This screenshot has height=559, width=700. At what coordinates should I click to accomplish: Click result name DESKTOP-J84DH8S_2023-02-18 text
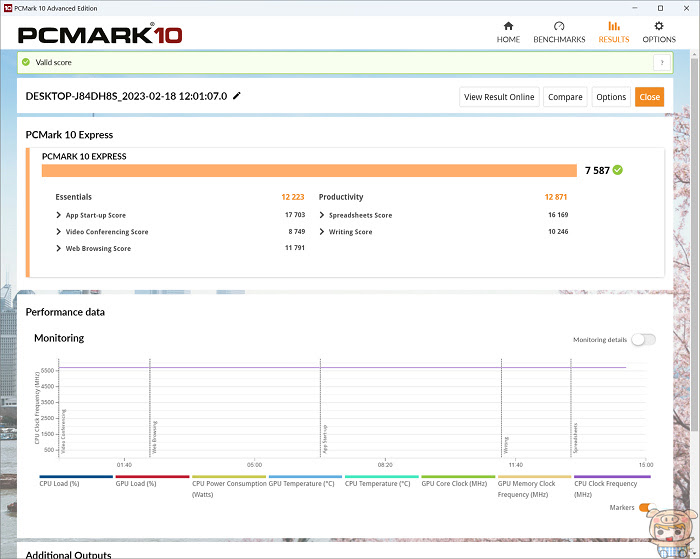coord(126,96)
